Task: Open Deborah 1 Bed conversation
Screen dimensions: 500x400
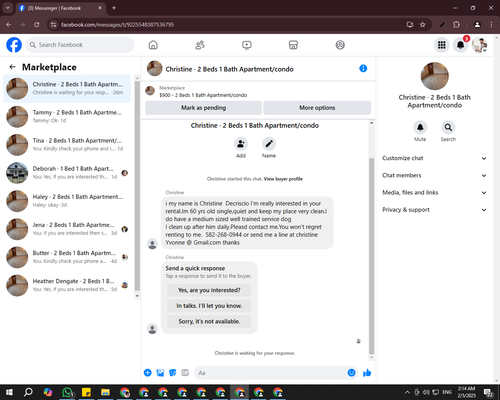Action: [x=67, y=173]
